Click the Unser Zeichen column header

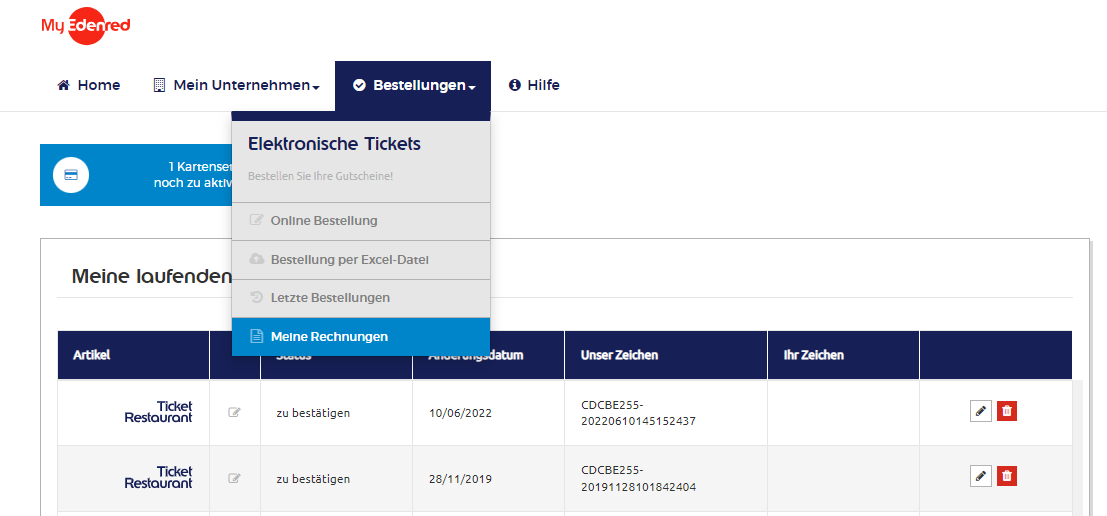(619, 355)
